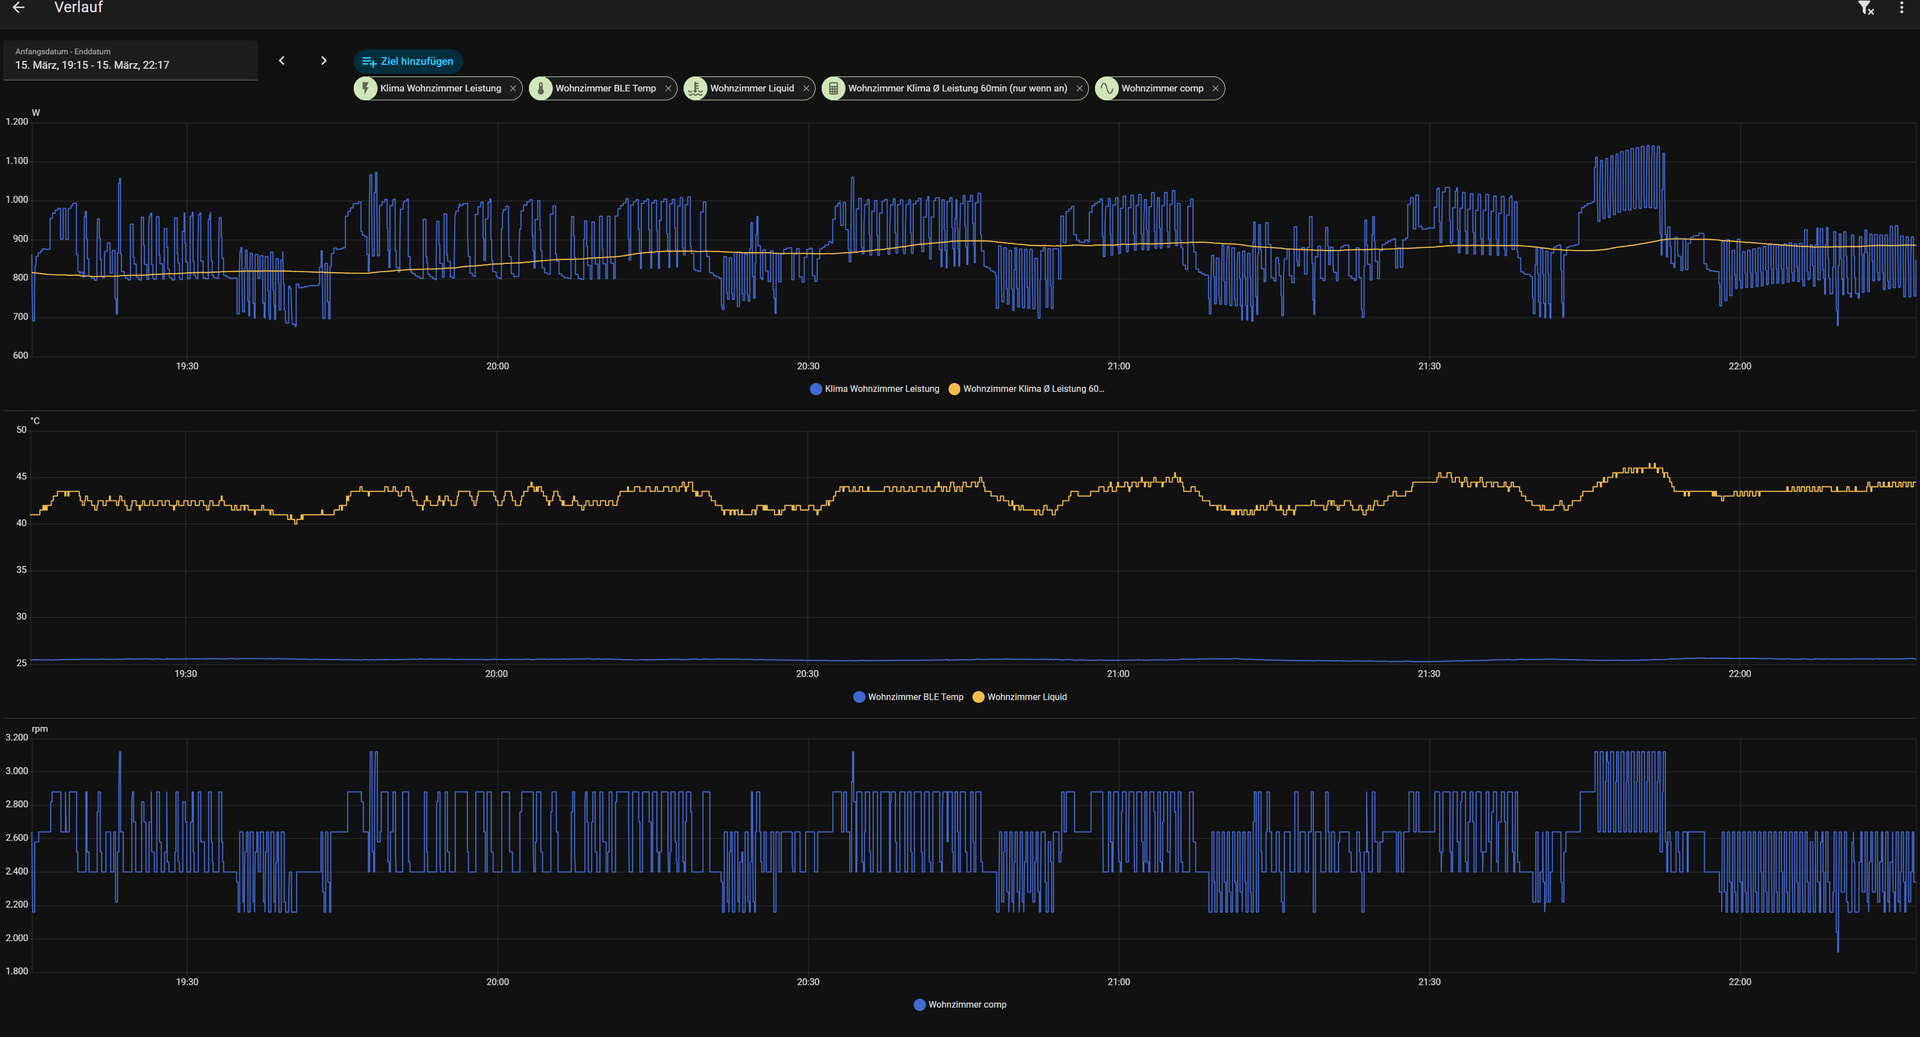
Task: Click the Wohnzimmer Liquid chip icon
Action: (696, 88)
